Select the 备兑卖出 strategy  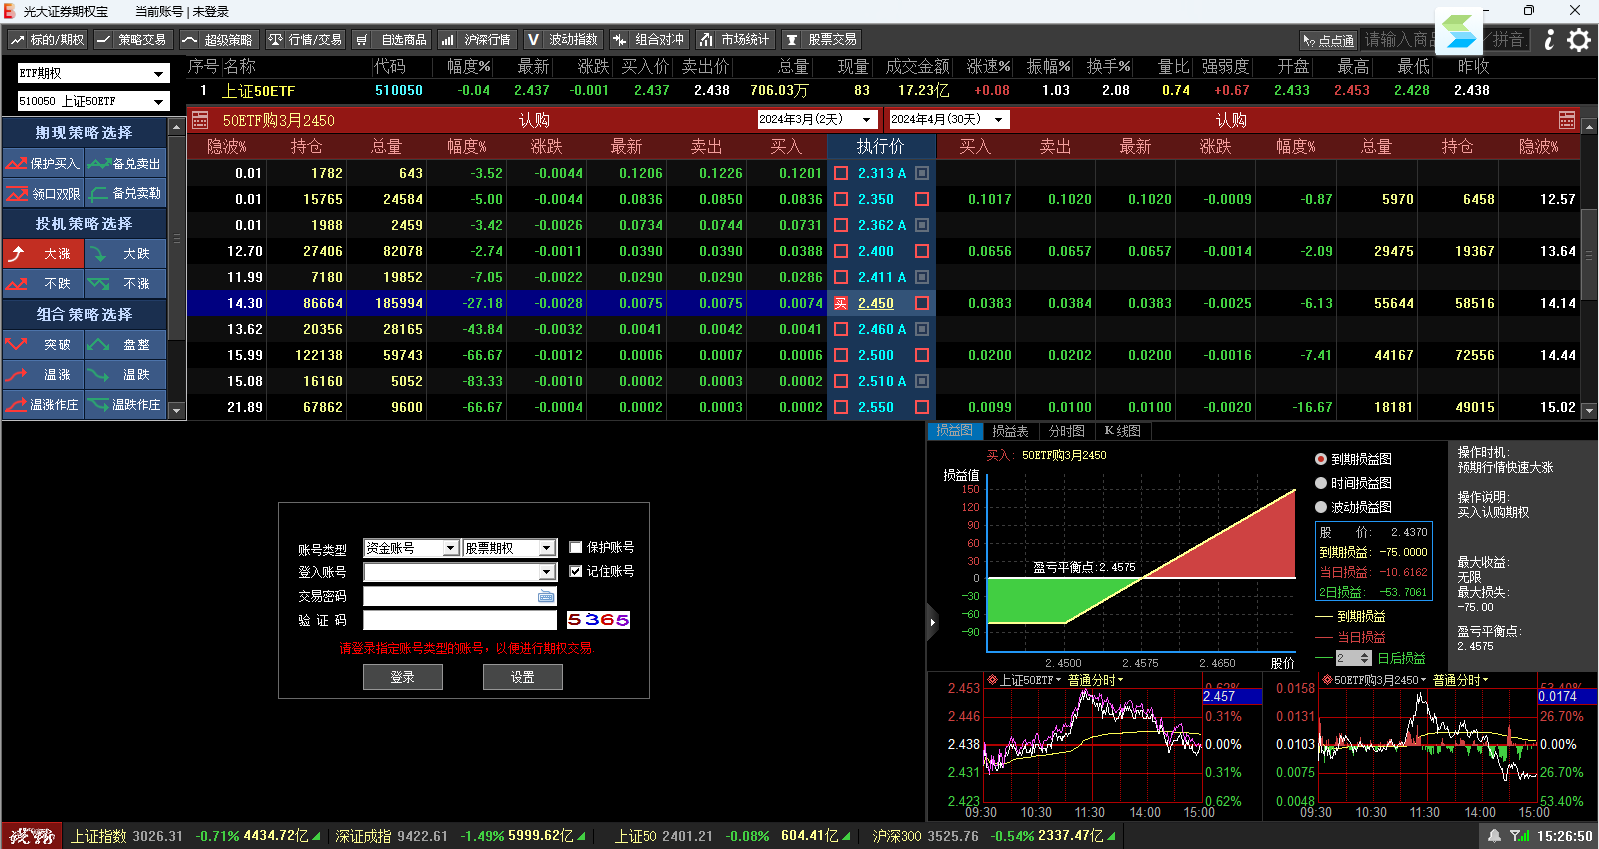point(125,164)
